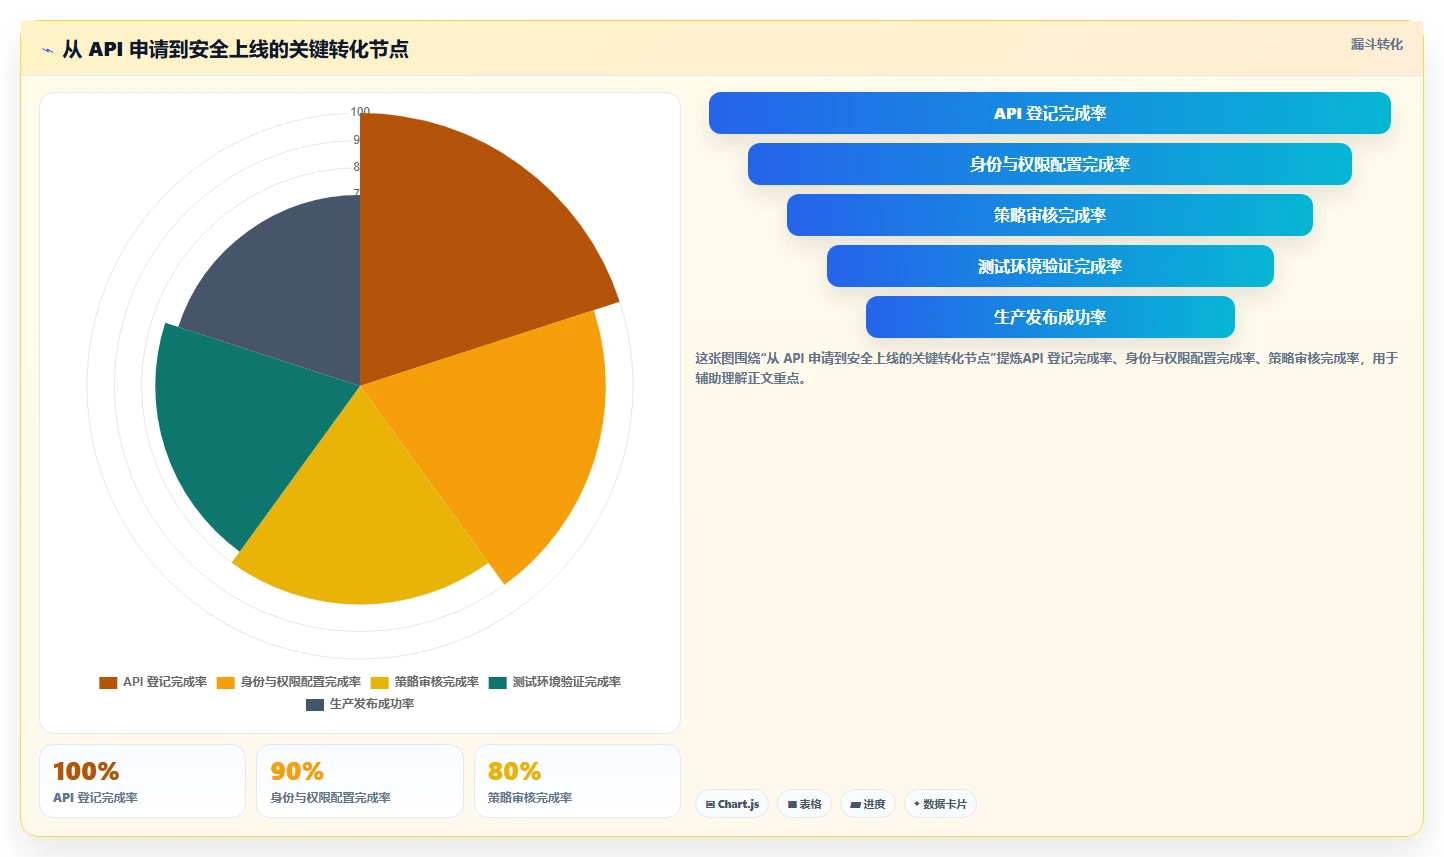Click the API 登记完成率 legend label text

click(165, 682)
